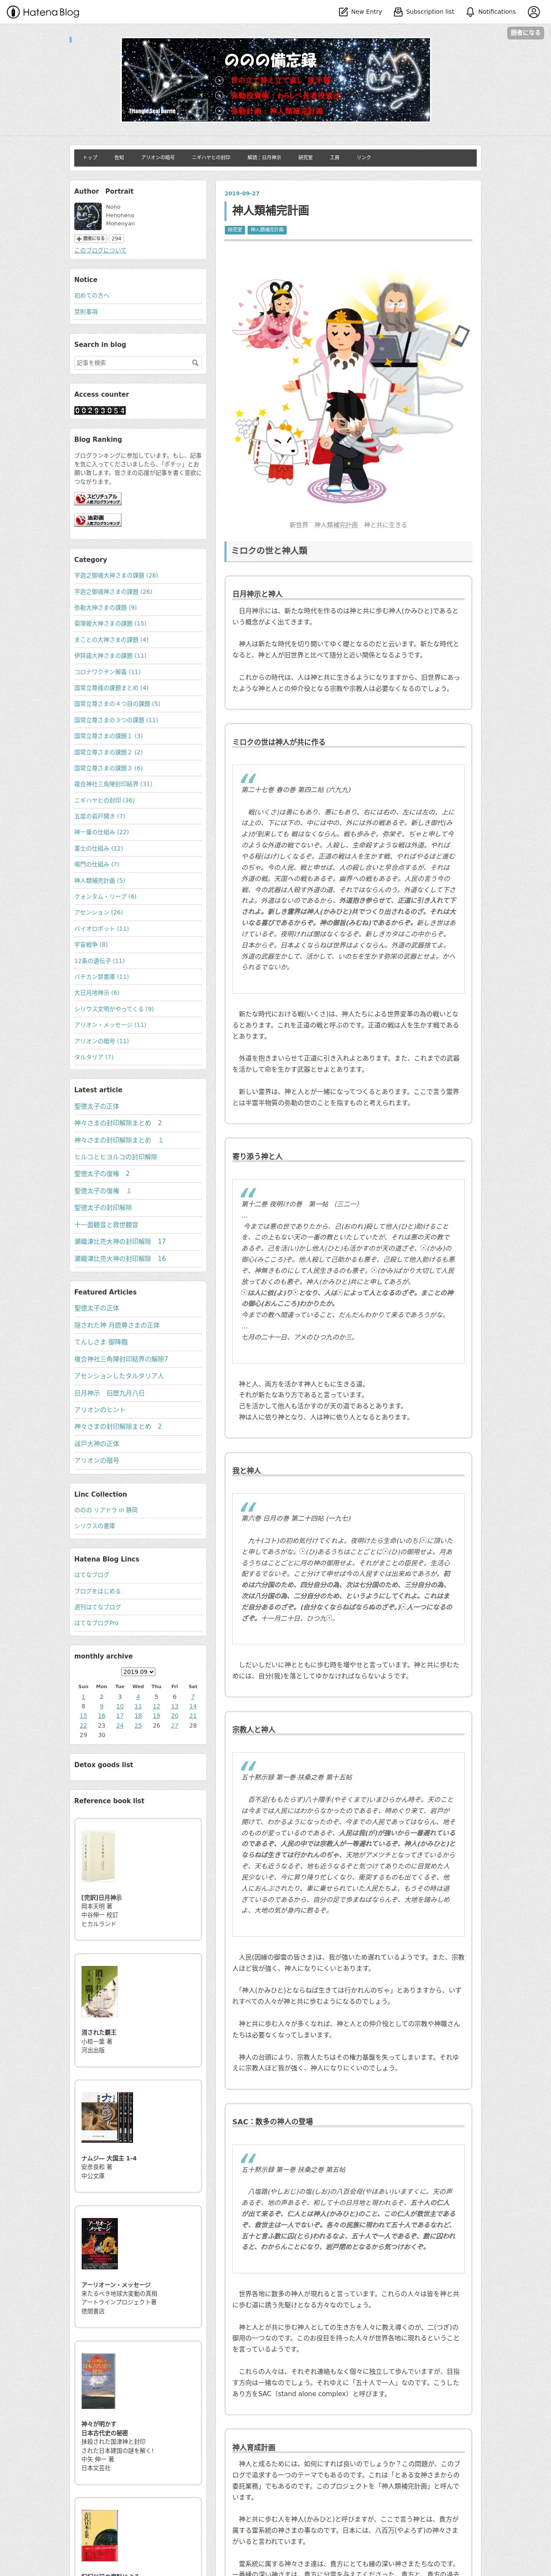Select the ニギハヤヒの封印 nav menu item
Image resolution: width=551 pixels, height=2576 pixels.
(x=211, y=157)
